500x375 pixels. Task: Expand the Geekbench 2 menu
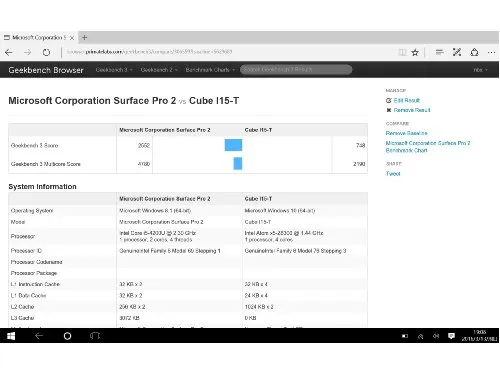coord(159,70)
